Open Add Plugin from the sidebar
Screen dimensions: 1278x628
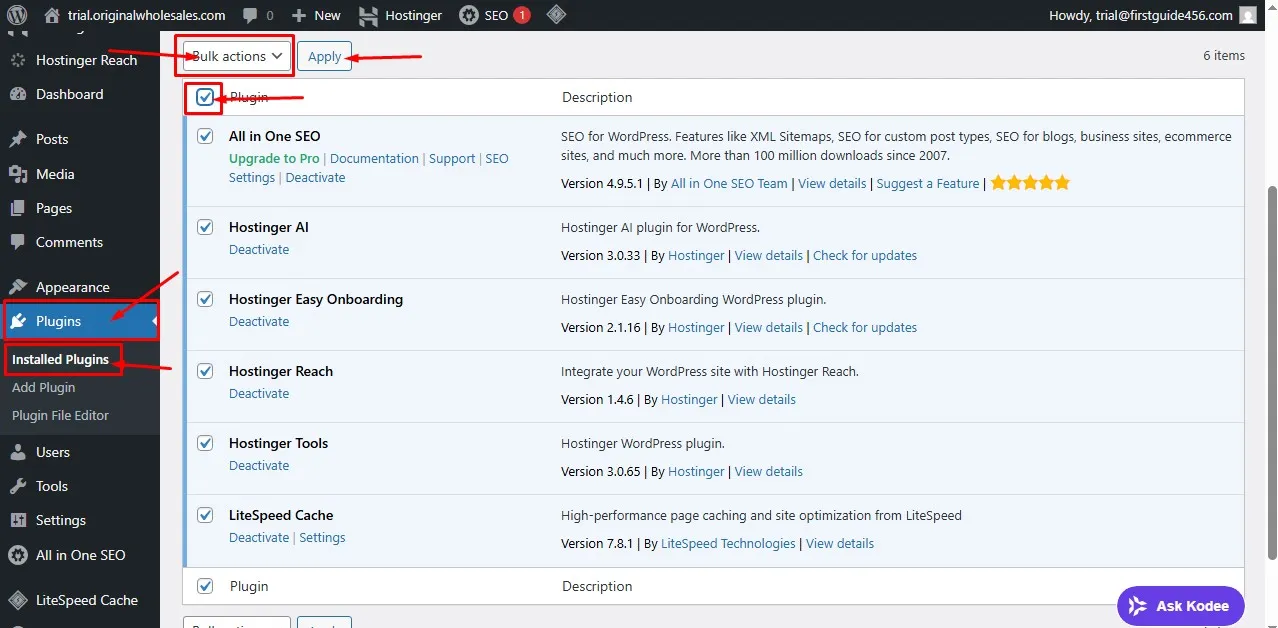(43, 387)
